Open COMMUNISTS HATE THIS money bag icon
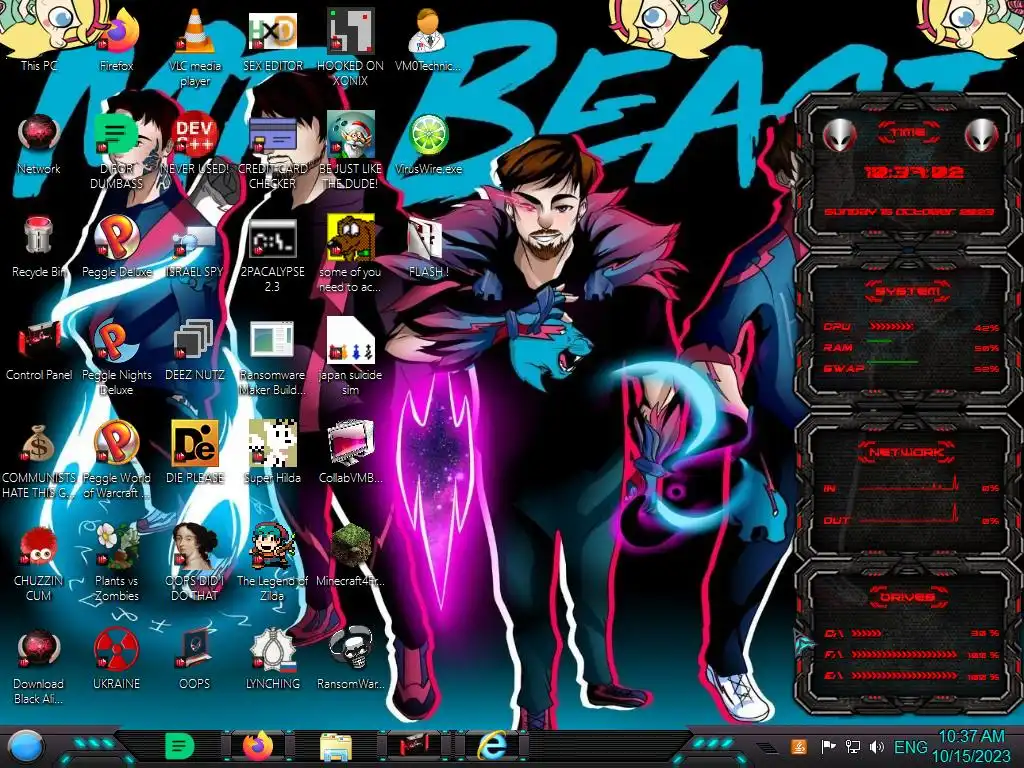The width and height of the screenshot is (1024, 768). pyautogui.click(x=39, y=461)
